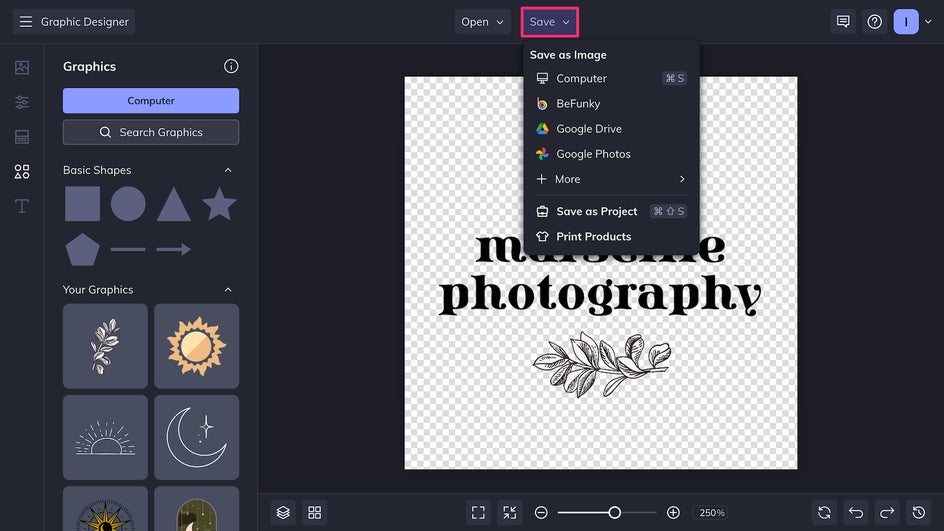Collapse the Basic Shapes section

tap(228, 170)
